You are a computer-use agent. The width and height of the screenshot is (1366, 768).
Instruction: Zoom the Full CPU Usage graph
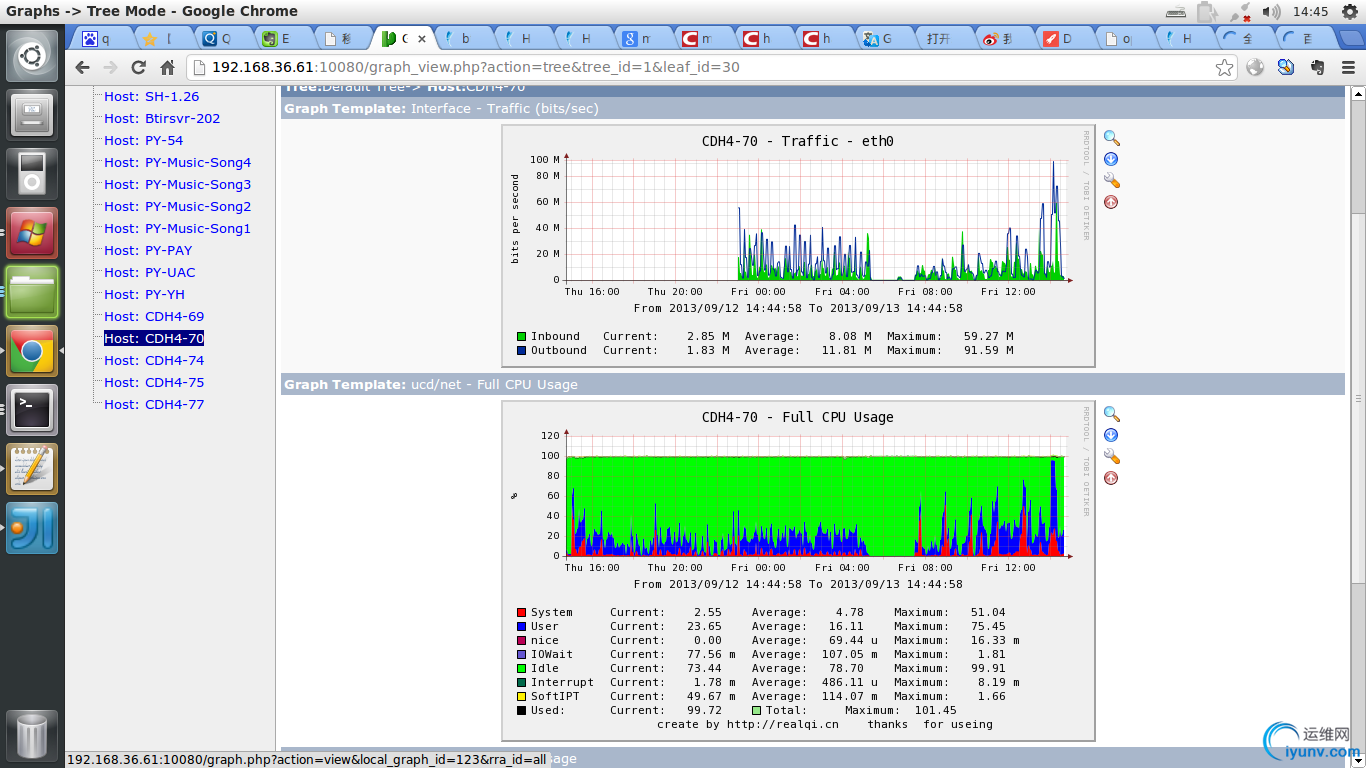(x=1111, y=414)
